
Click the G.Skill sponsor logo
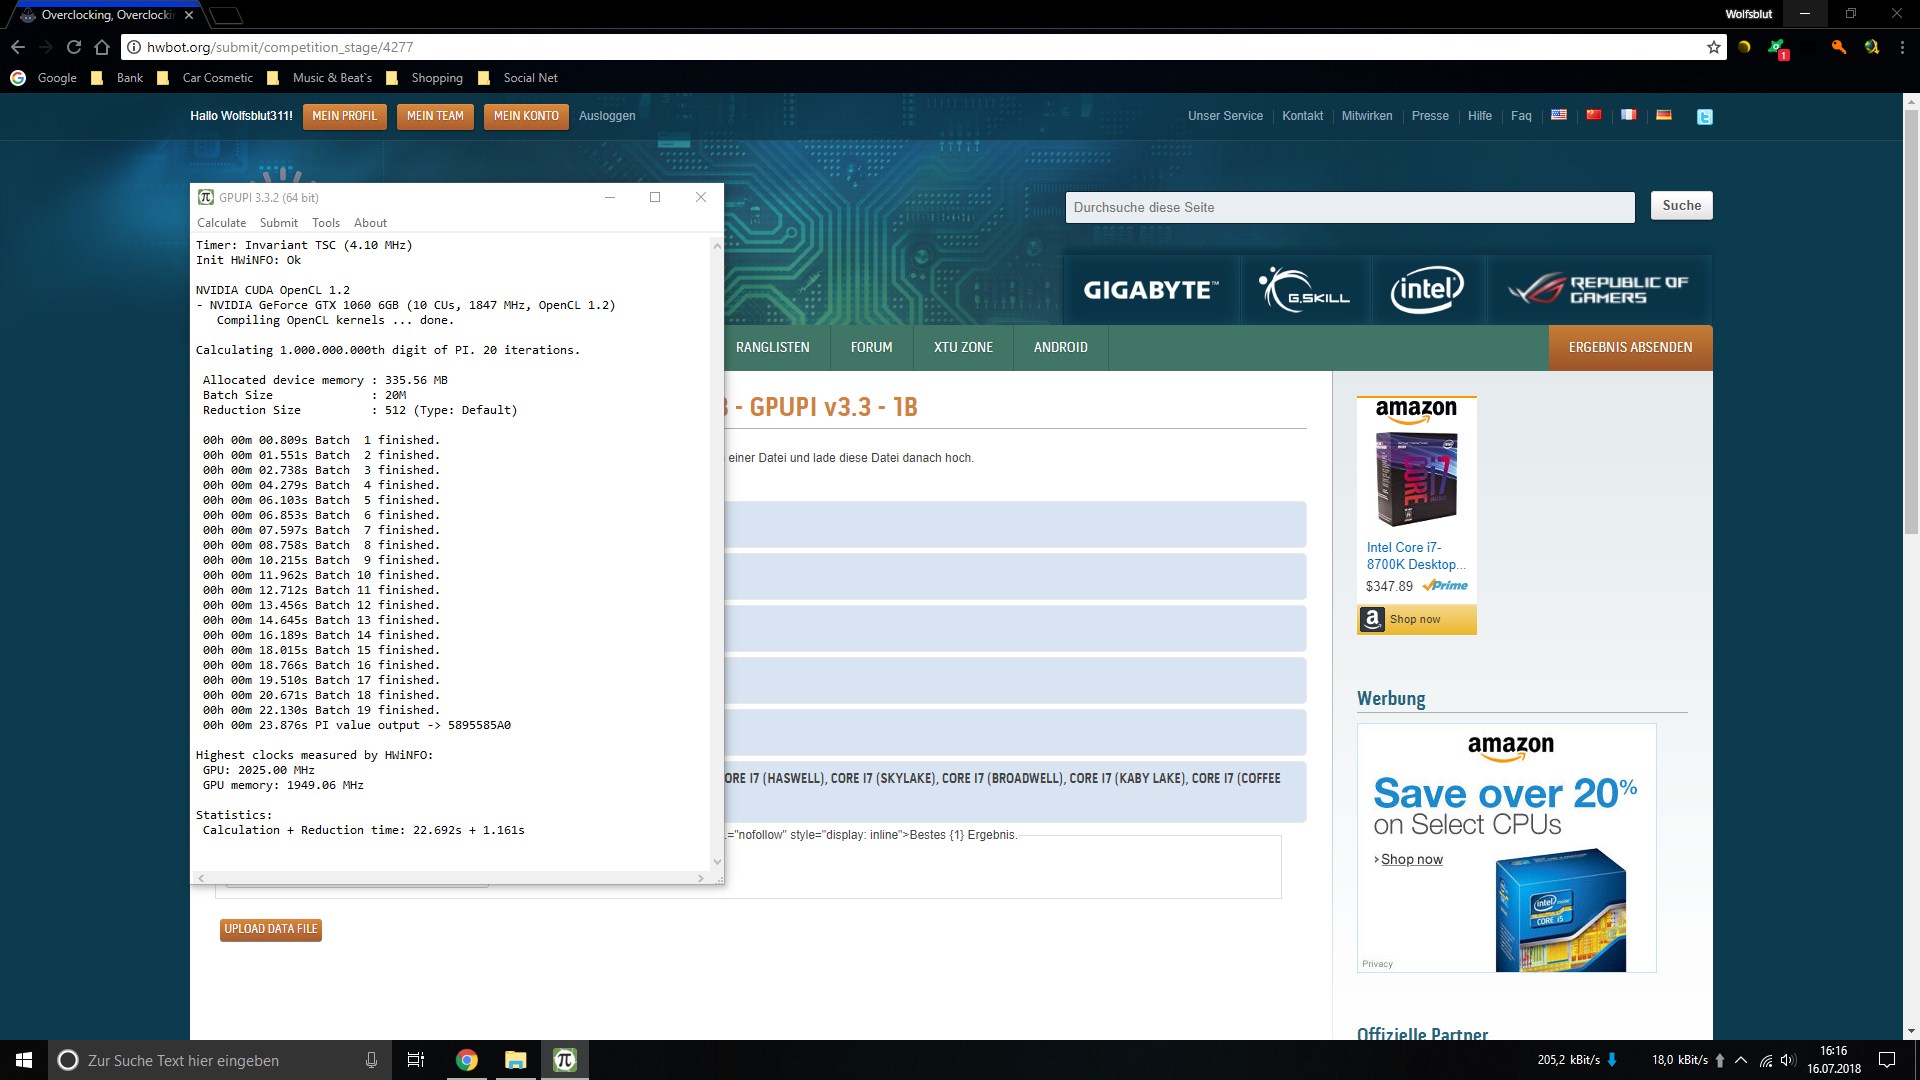[1305, 290]
